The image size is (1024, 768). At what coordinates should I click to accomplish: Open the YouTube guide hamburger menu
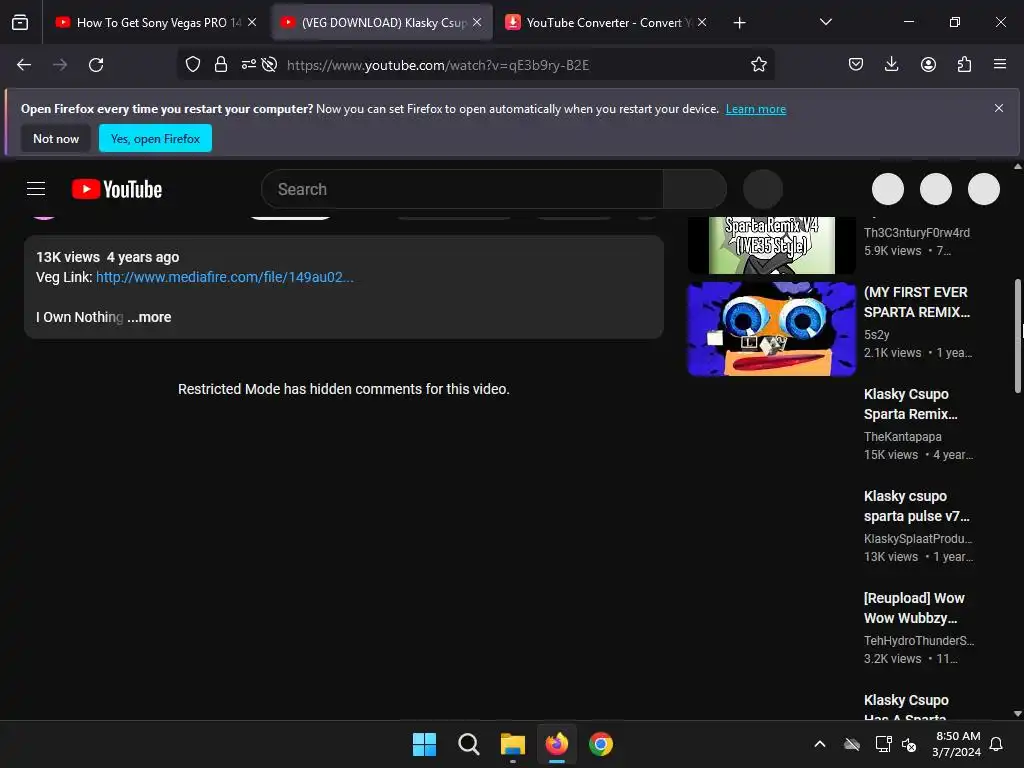[36, 189]
